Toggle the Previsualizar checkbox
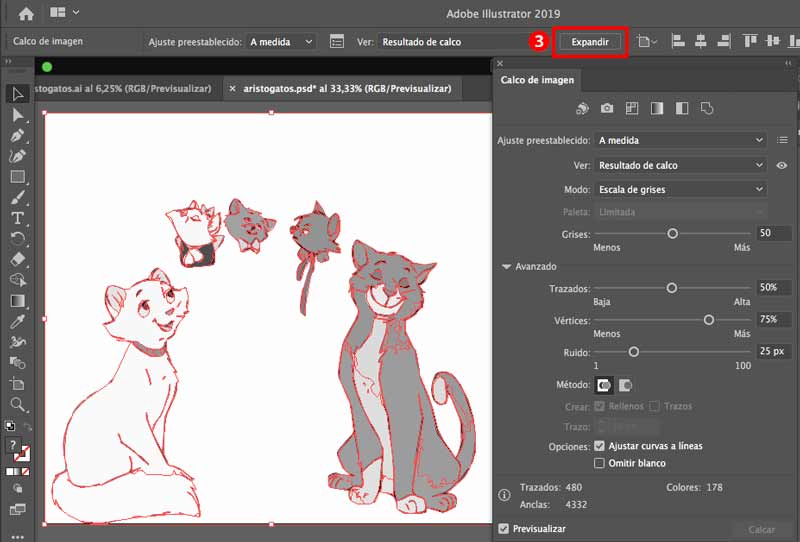 pos(504,529)
